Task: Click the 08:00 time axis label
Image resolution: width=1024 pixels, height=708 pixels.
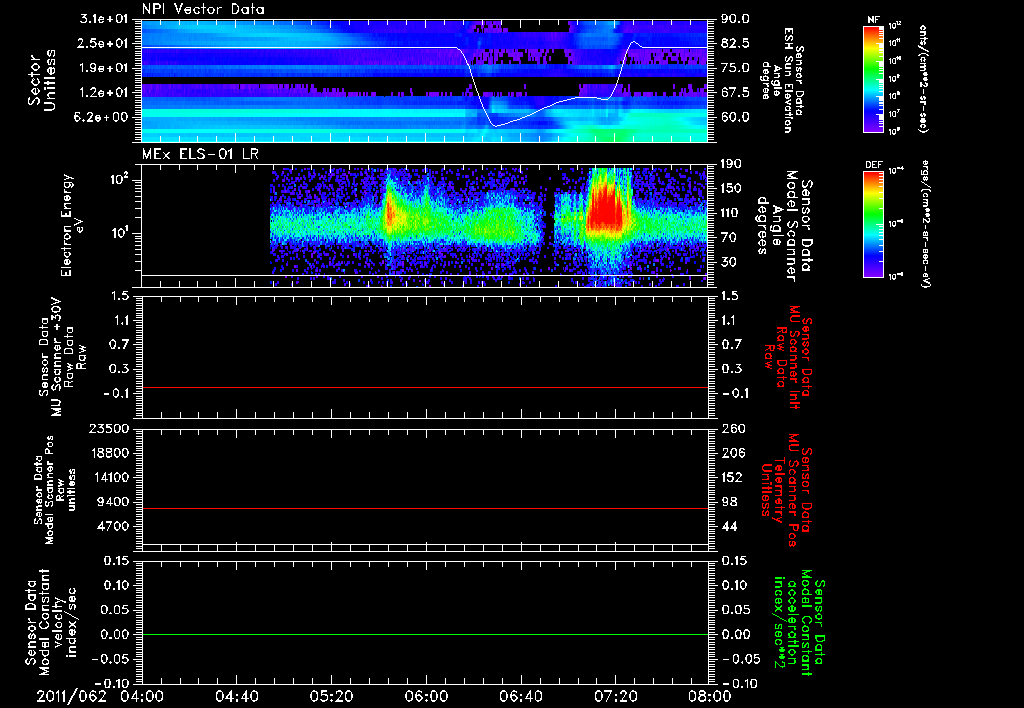Action: 710,696
